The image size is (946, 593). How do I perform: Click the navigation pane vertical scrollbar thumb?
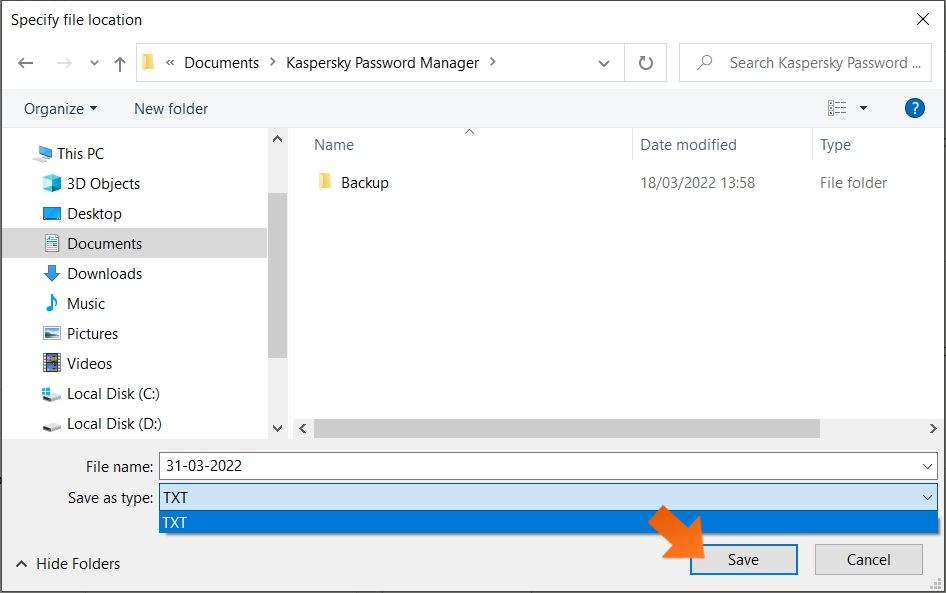pos(278,276)
